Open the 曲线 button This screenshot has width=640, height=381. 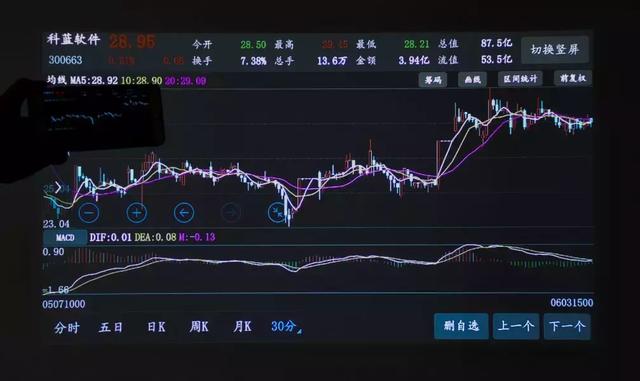click(x=472, y=79)
